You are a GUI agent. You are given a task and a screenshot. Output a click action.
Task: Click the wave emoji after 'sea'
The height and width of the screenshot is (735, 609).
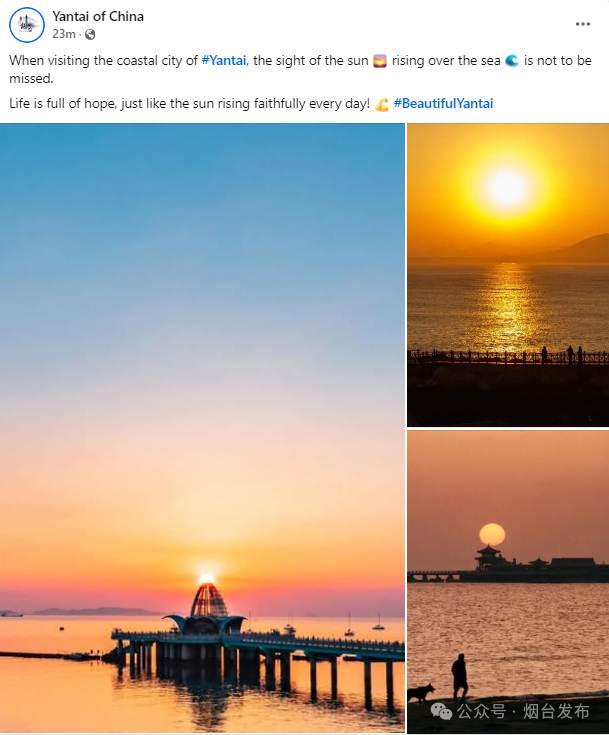click(x=512, y=61)
